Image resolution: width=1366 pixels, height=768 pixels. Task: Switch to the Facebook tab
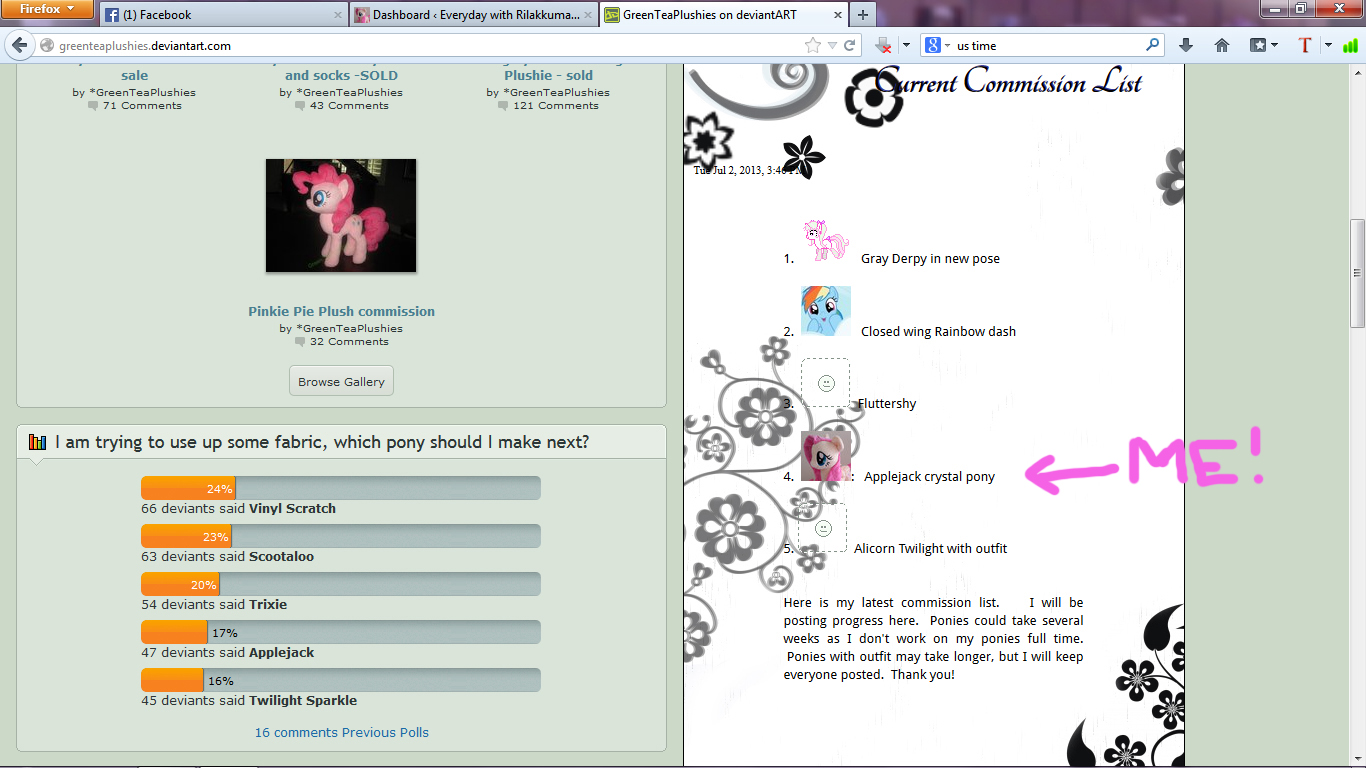pyautogui.click(x=221, y=15)
